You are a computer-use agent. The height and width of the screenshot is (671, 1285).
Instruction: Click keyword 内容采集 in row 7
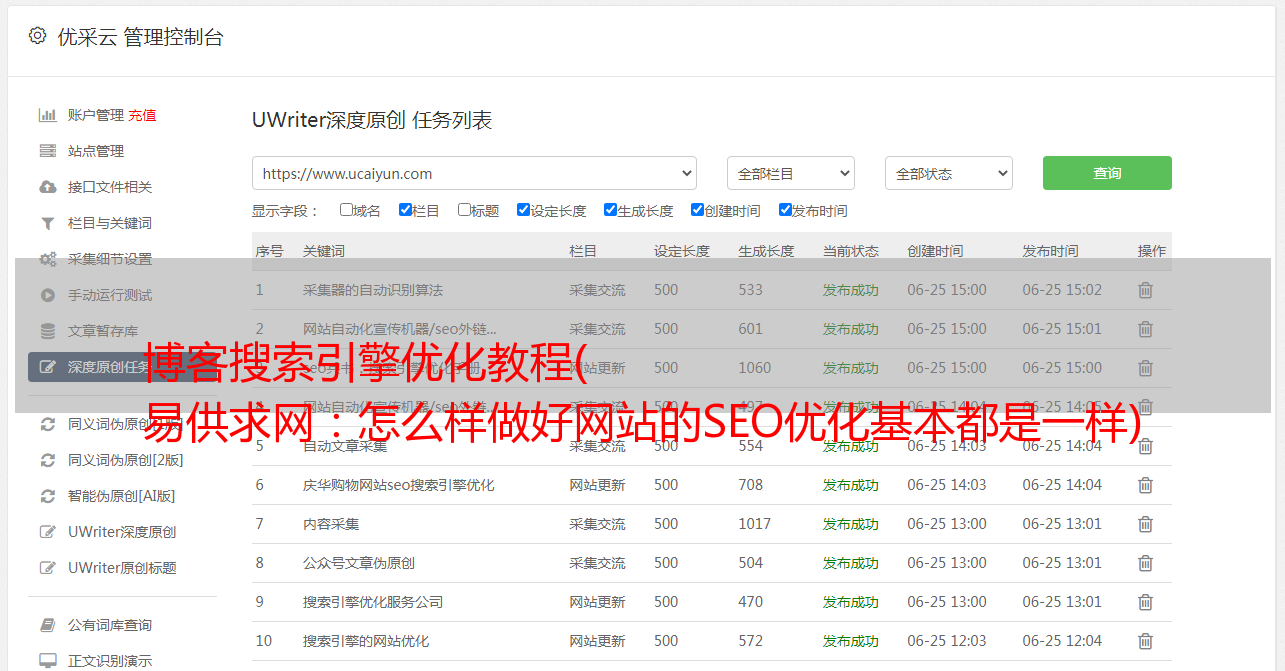coord(331,524)
